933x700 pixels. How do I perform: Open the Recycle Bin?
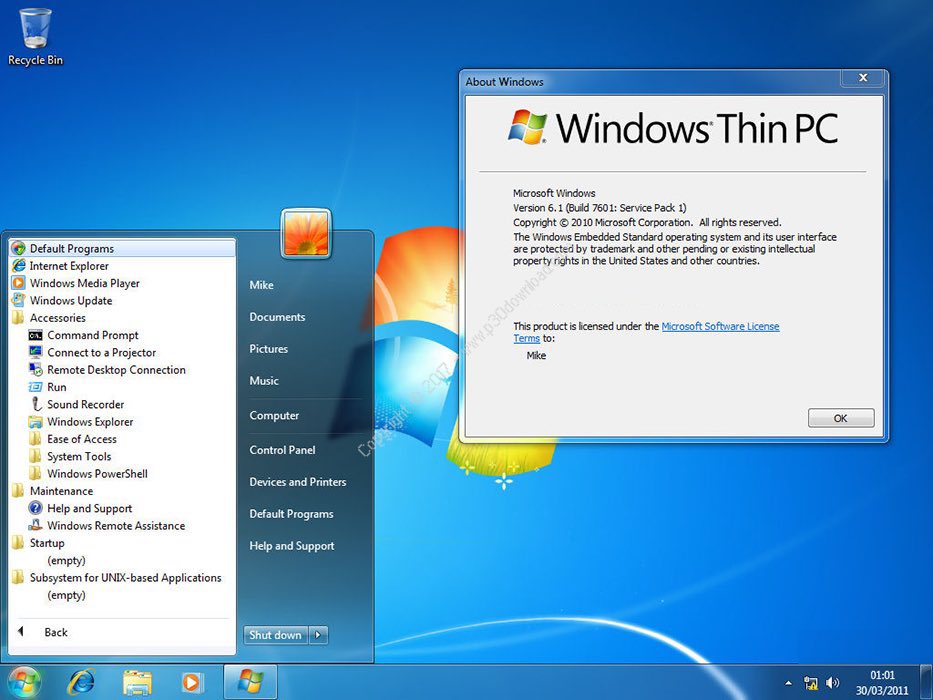click(35, 30)
